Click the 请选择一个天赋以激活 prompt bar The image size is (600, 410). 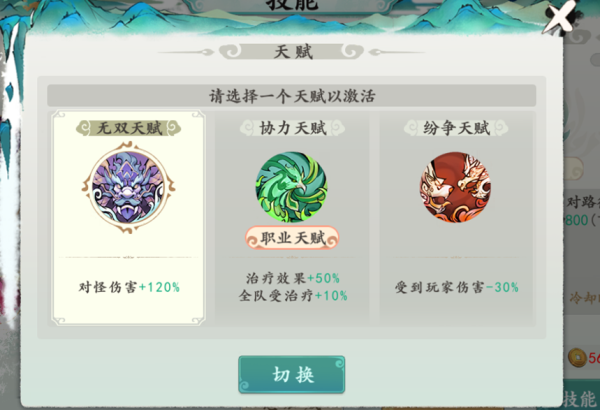[x=292, y=95]
